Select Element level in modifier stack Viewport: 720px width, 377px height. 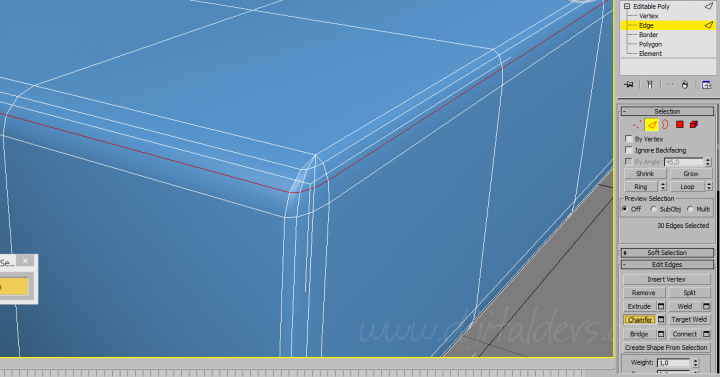650,54
